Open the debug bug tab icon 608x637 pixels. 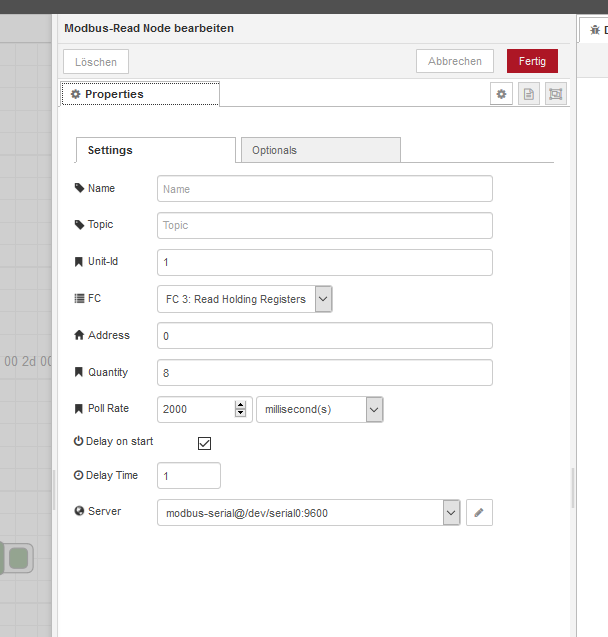[595, 30]
